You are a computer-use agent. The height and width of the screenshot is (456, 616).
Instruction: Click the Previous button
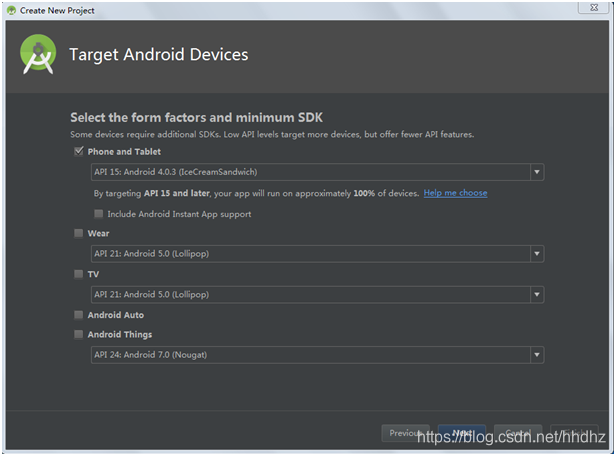[405, 433]
